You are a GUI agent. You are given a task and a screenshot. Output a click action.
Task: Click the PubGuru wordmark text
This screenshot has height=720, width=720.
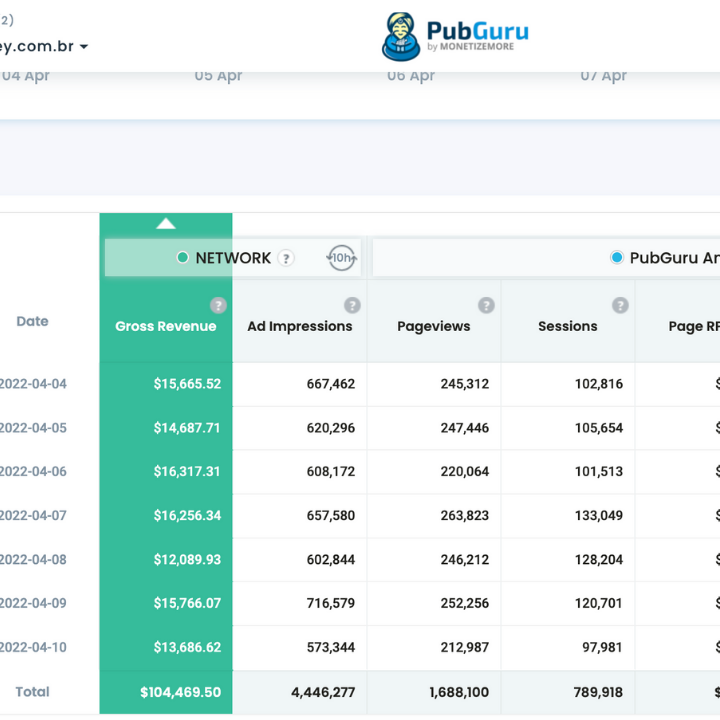pyautogui.click(x=478, y=31)
